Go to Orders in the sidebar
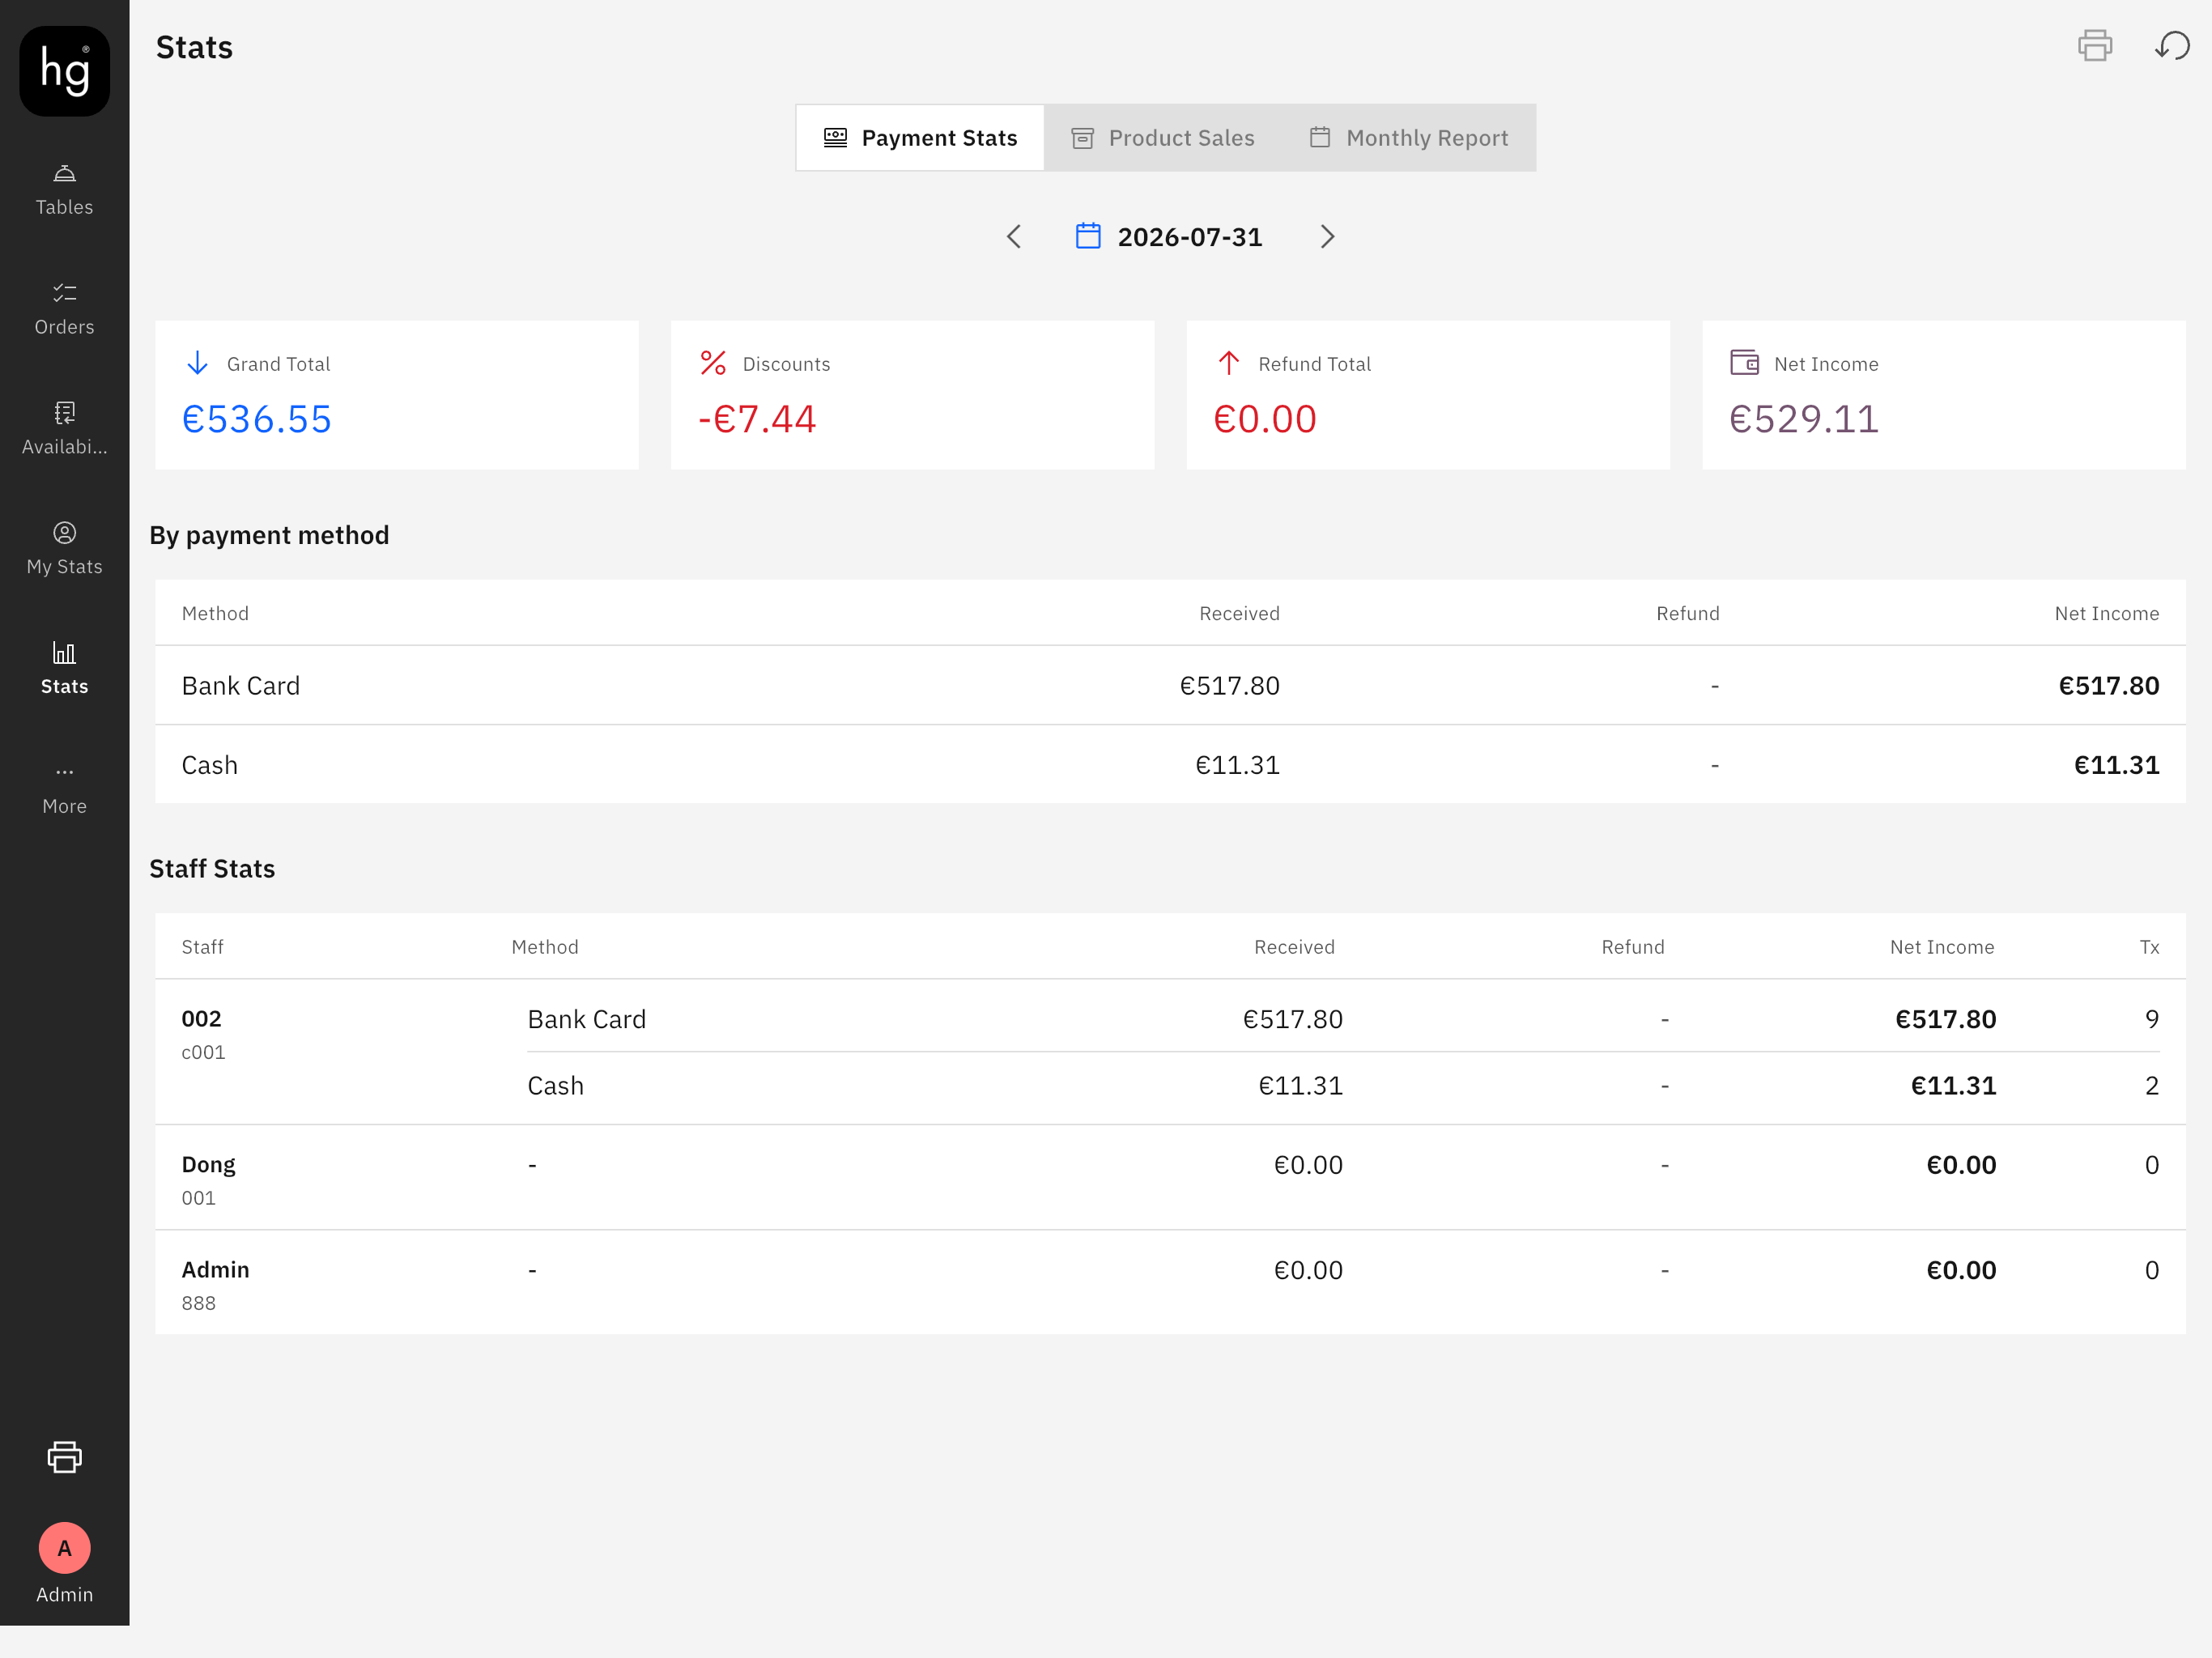This screenshot has width=2212, height=1658. (x=64, y=310)
